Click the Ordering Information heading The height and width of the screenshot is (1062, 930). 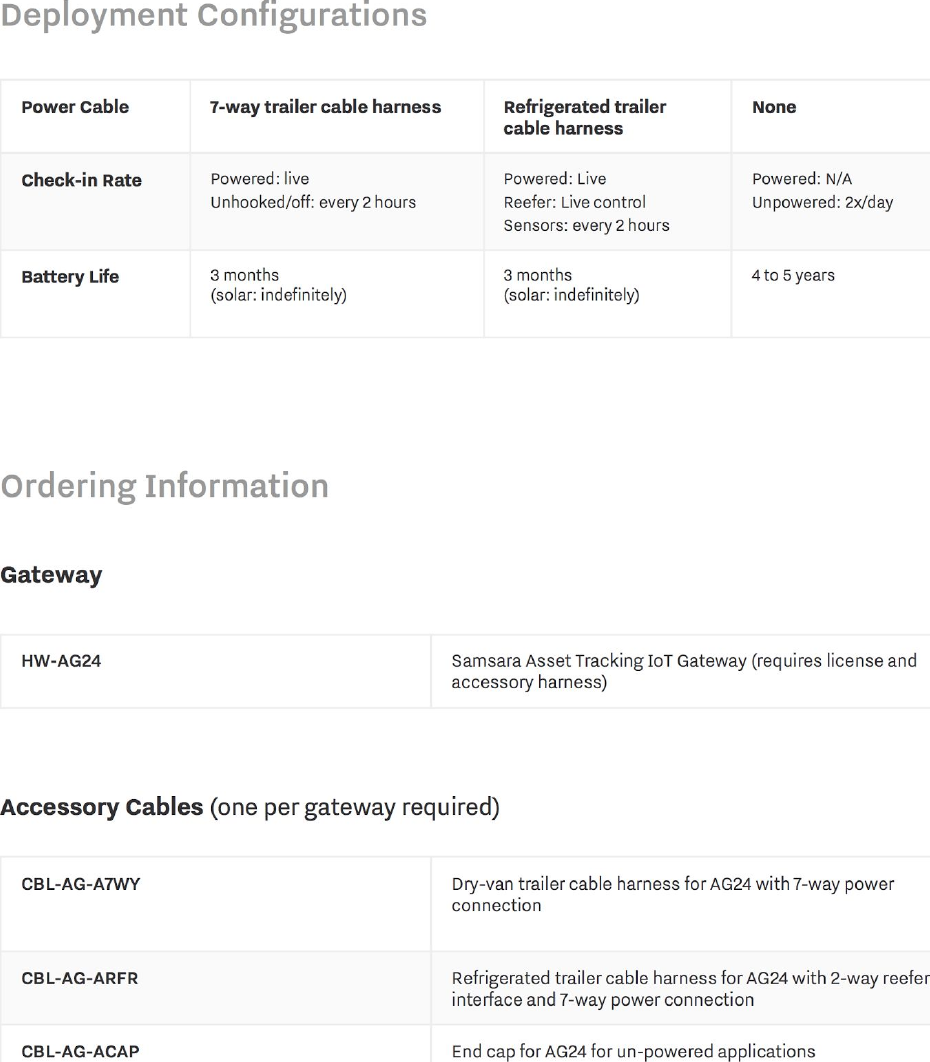pyautogui.click(x=165, y=486)
